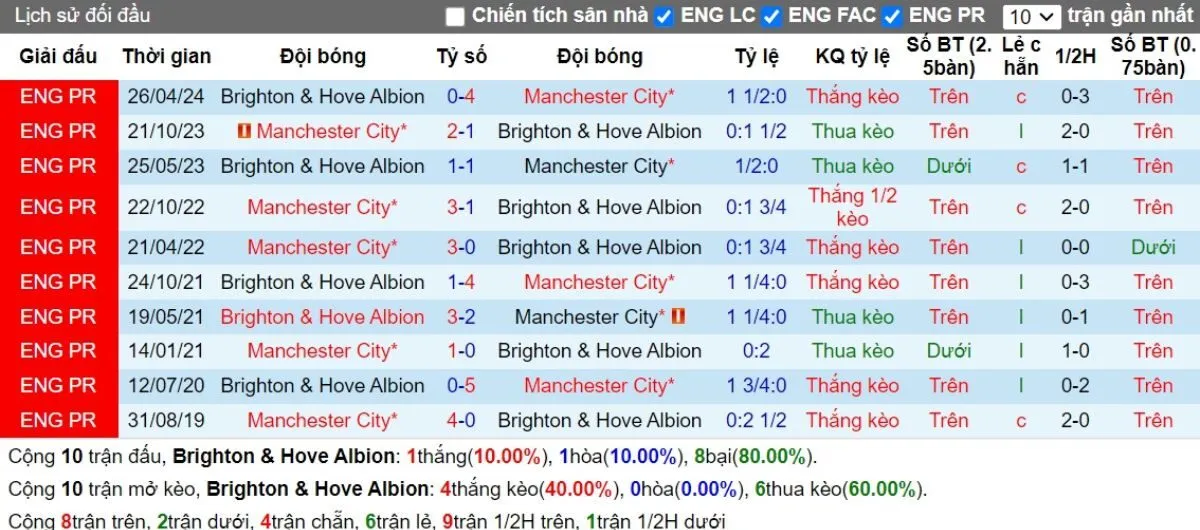Toggle the ENG PR filter checkbox
The image size is (1200, 530).
click(x=893, y=16)
